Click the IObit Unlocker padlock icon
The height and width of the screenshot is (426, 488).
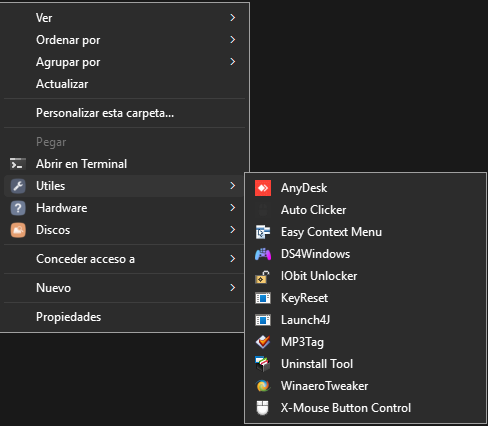click(x=263, y=276)
